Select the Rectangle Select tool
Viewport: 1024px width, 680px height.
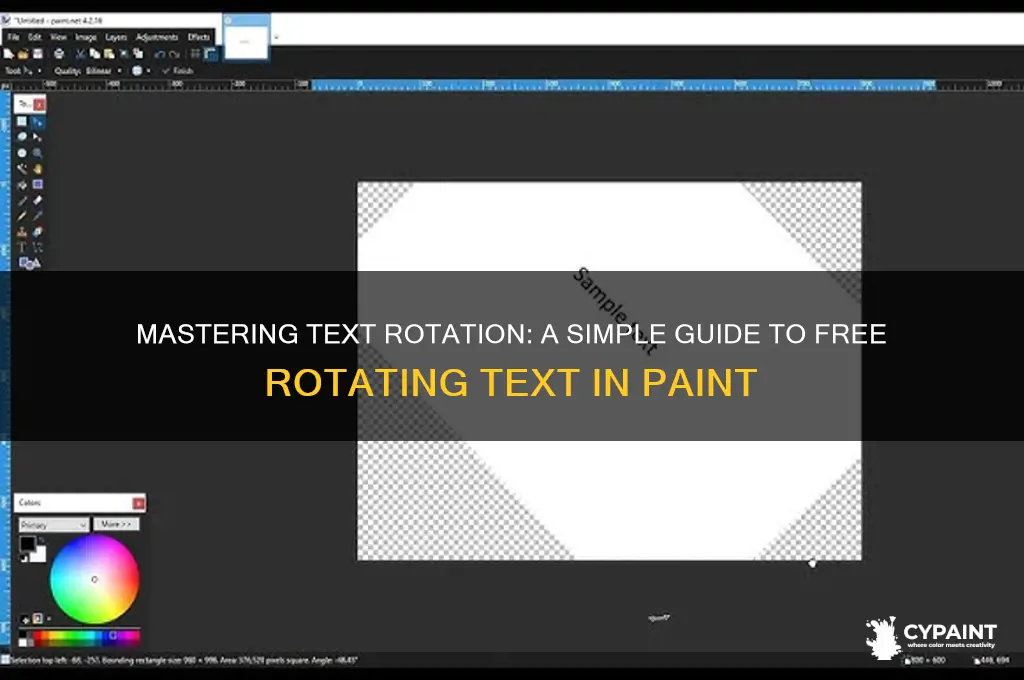[22, 121]
